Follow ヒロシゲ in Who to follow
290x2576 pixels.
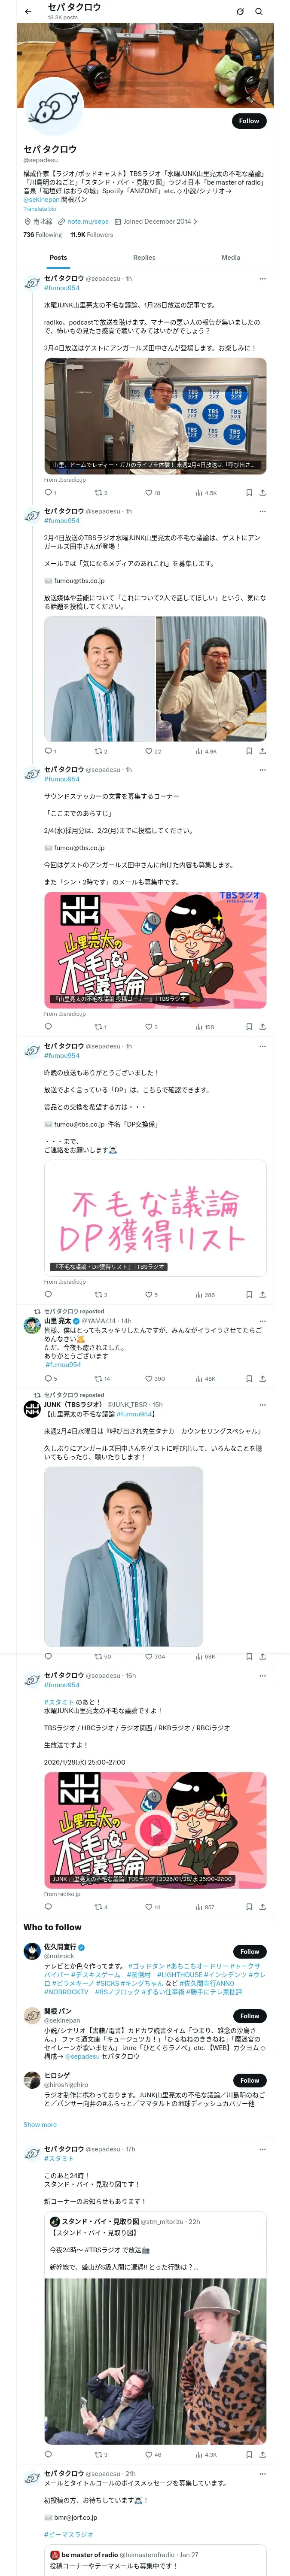(x=250, y=2080)
